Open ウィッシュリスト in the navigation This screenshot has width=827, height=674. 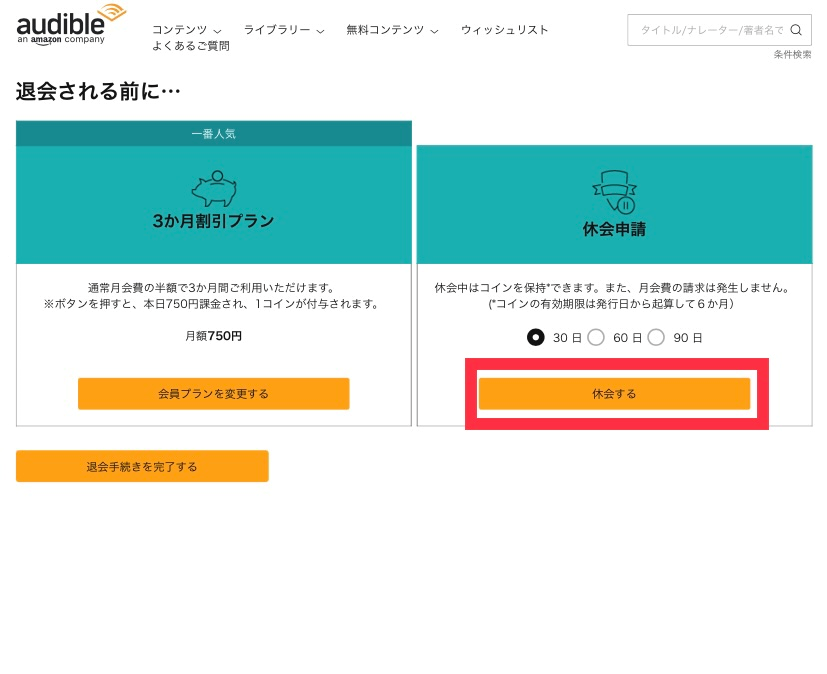point(505,30)
